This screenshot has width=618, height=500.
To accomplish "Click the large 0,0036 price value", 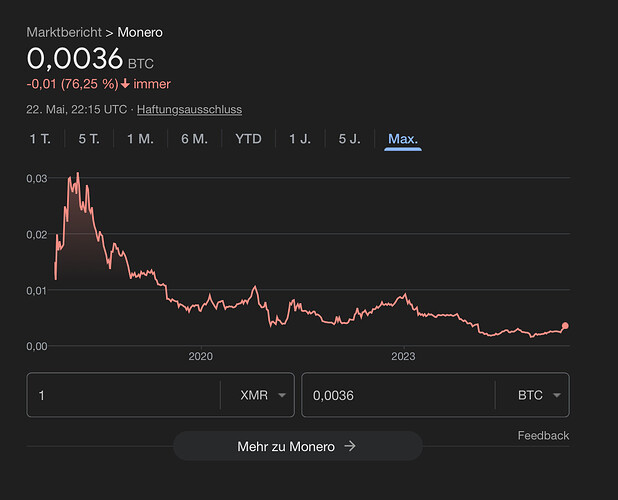I will [x=75, y=58].
